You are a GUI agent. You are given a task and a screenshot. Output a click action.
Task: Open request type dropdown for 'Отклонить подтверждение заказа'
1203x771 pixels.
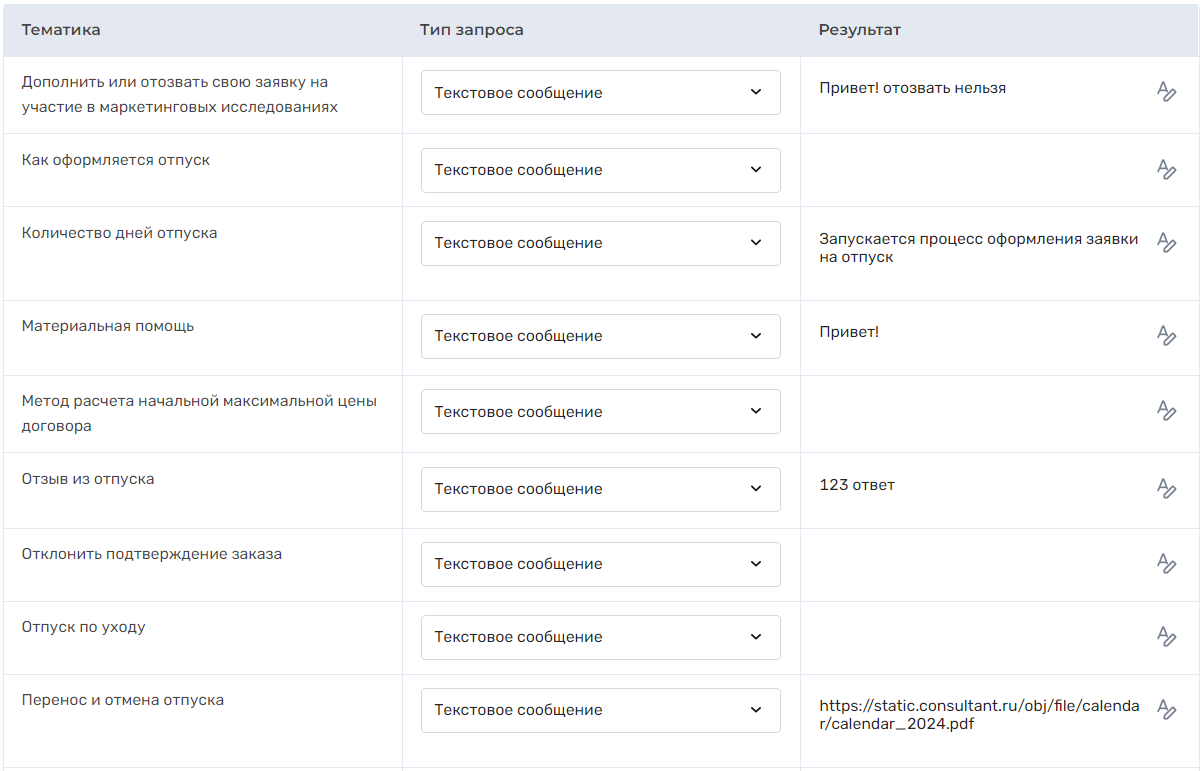600,564
